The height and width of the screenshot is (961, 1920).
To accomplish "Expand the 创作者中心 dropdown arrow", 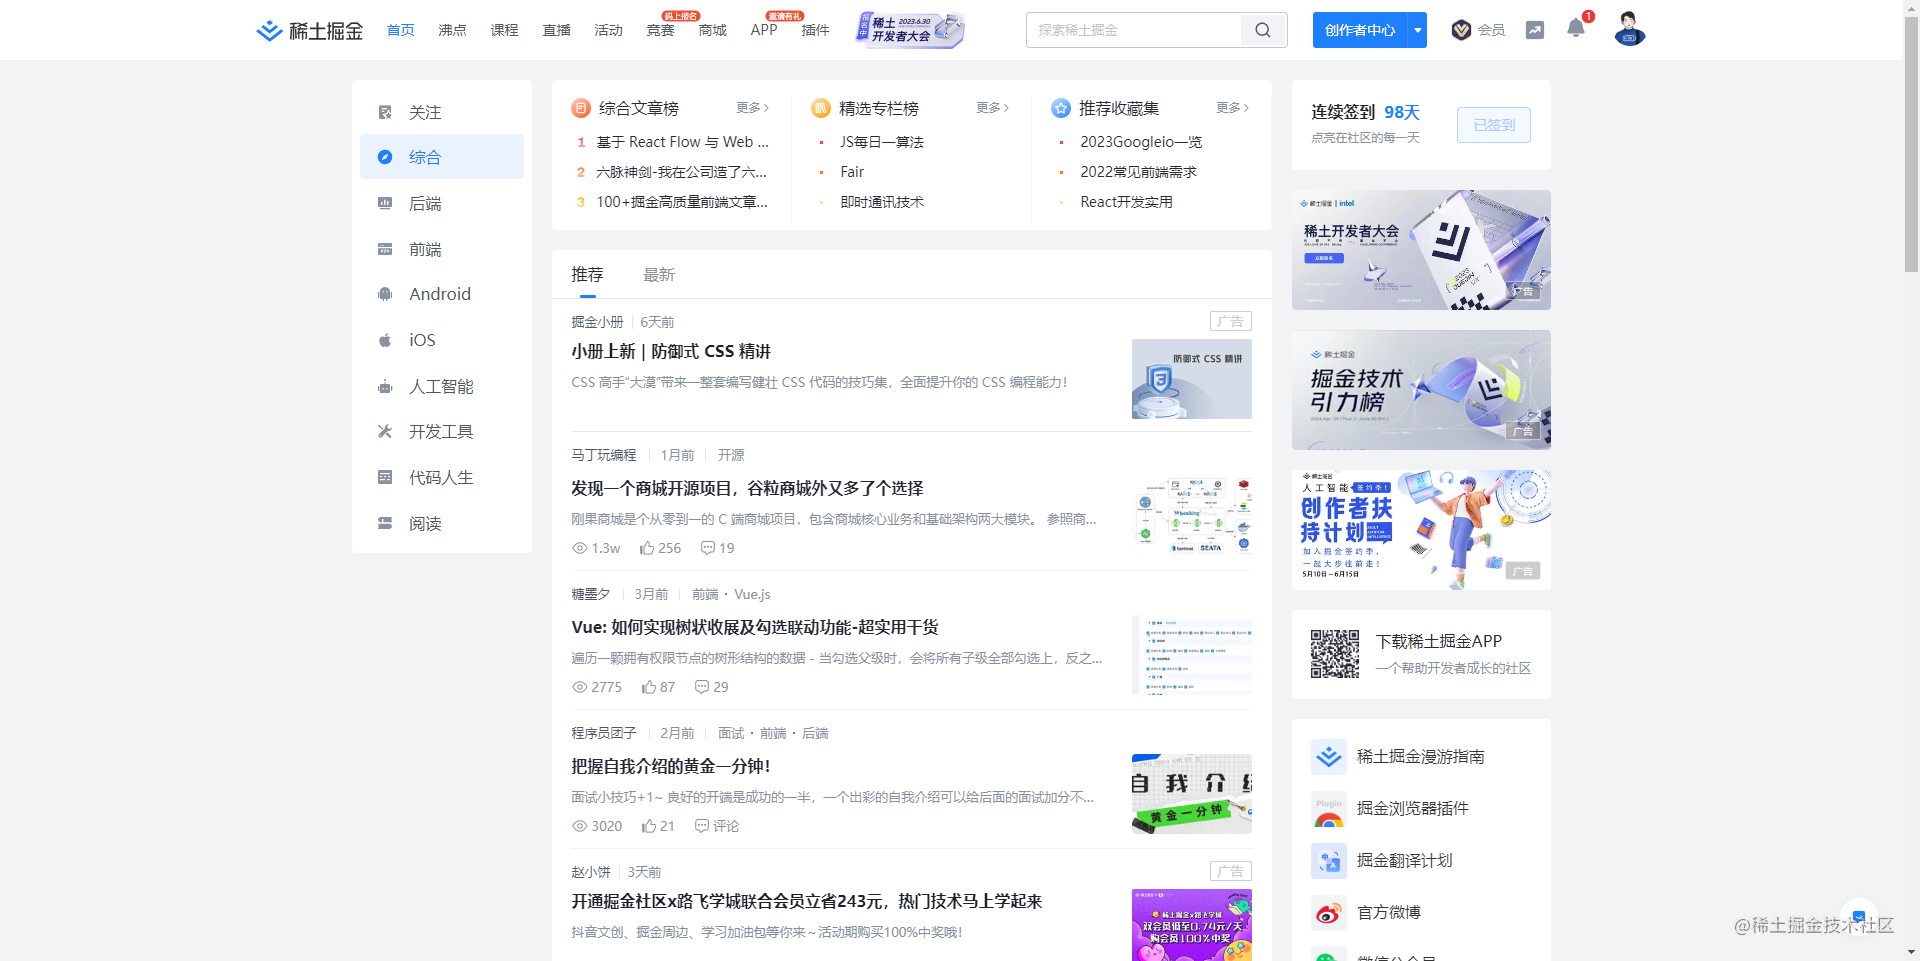I will point(1418,30).
